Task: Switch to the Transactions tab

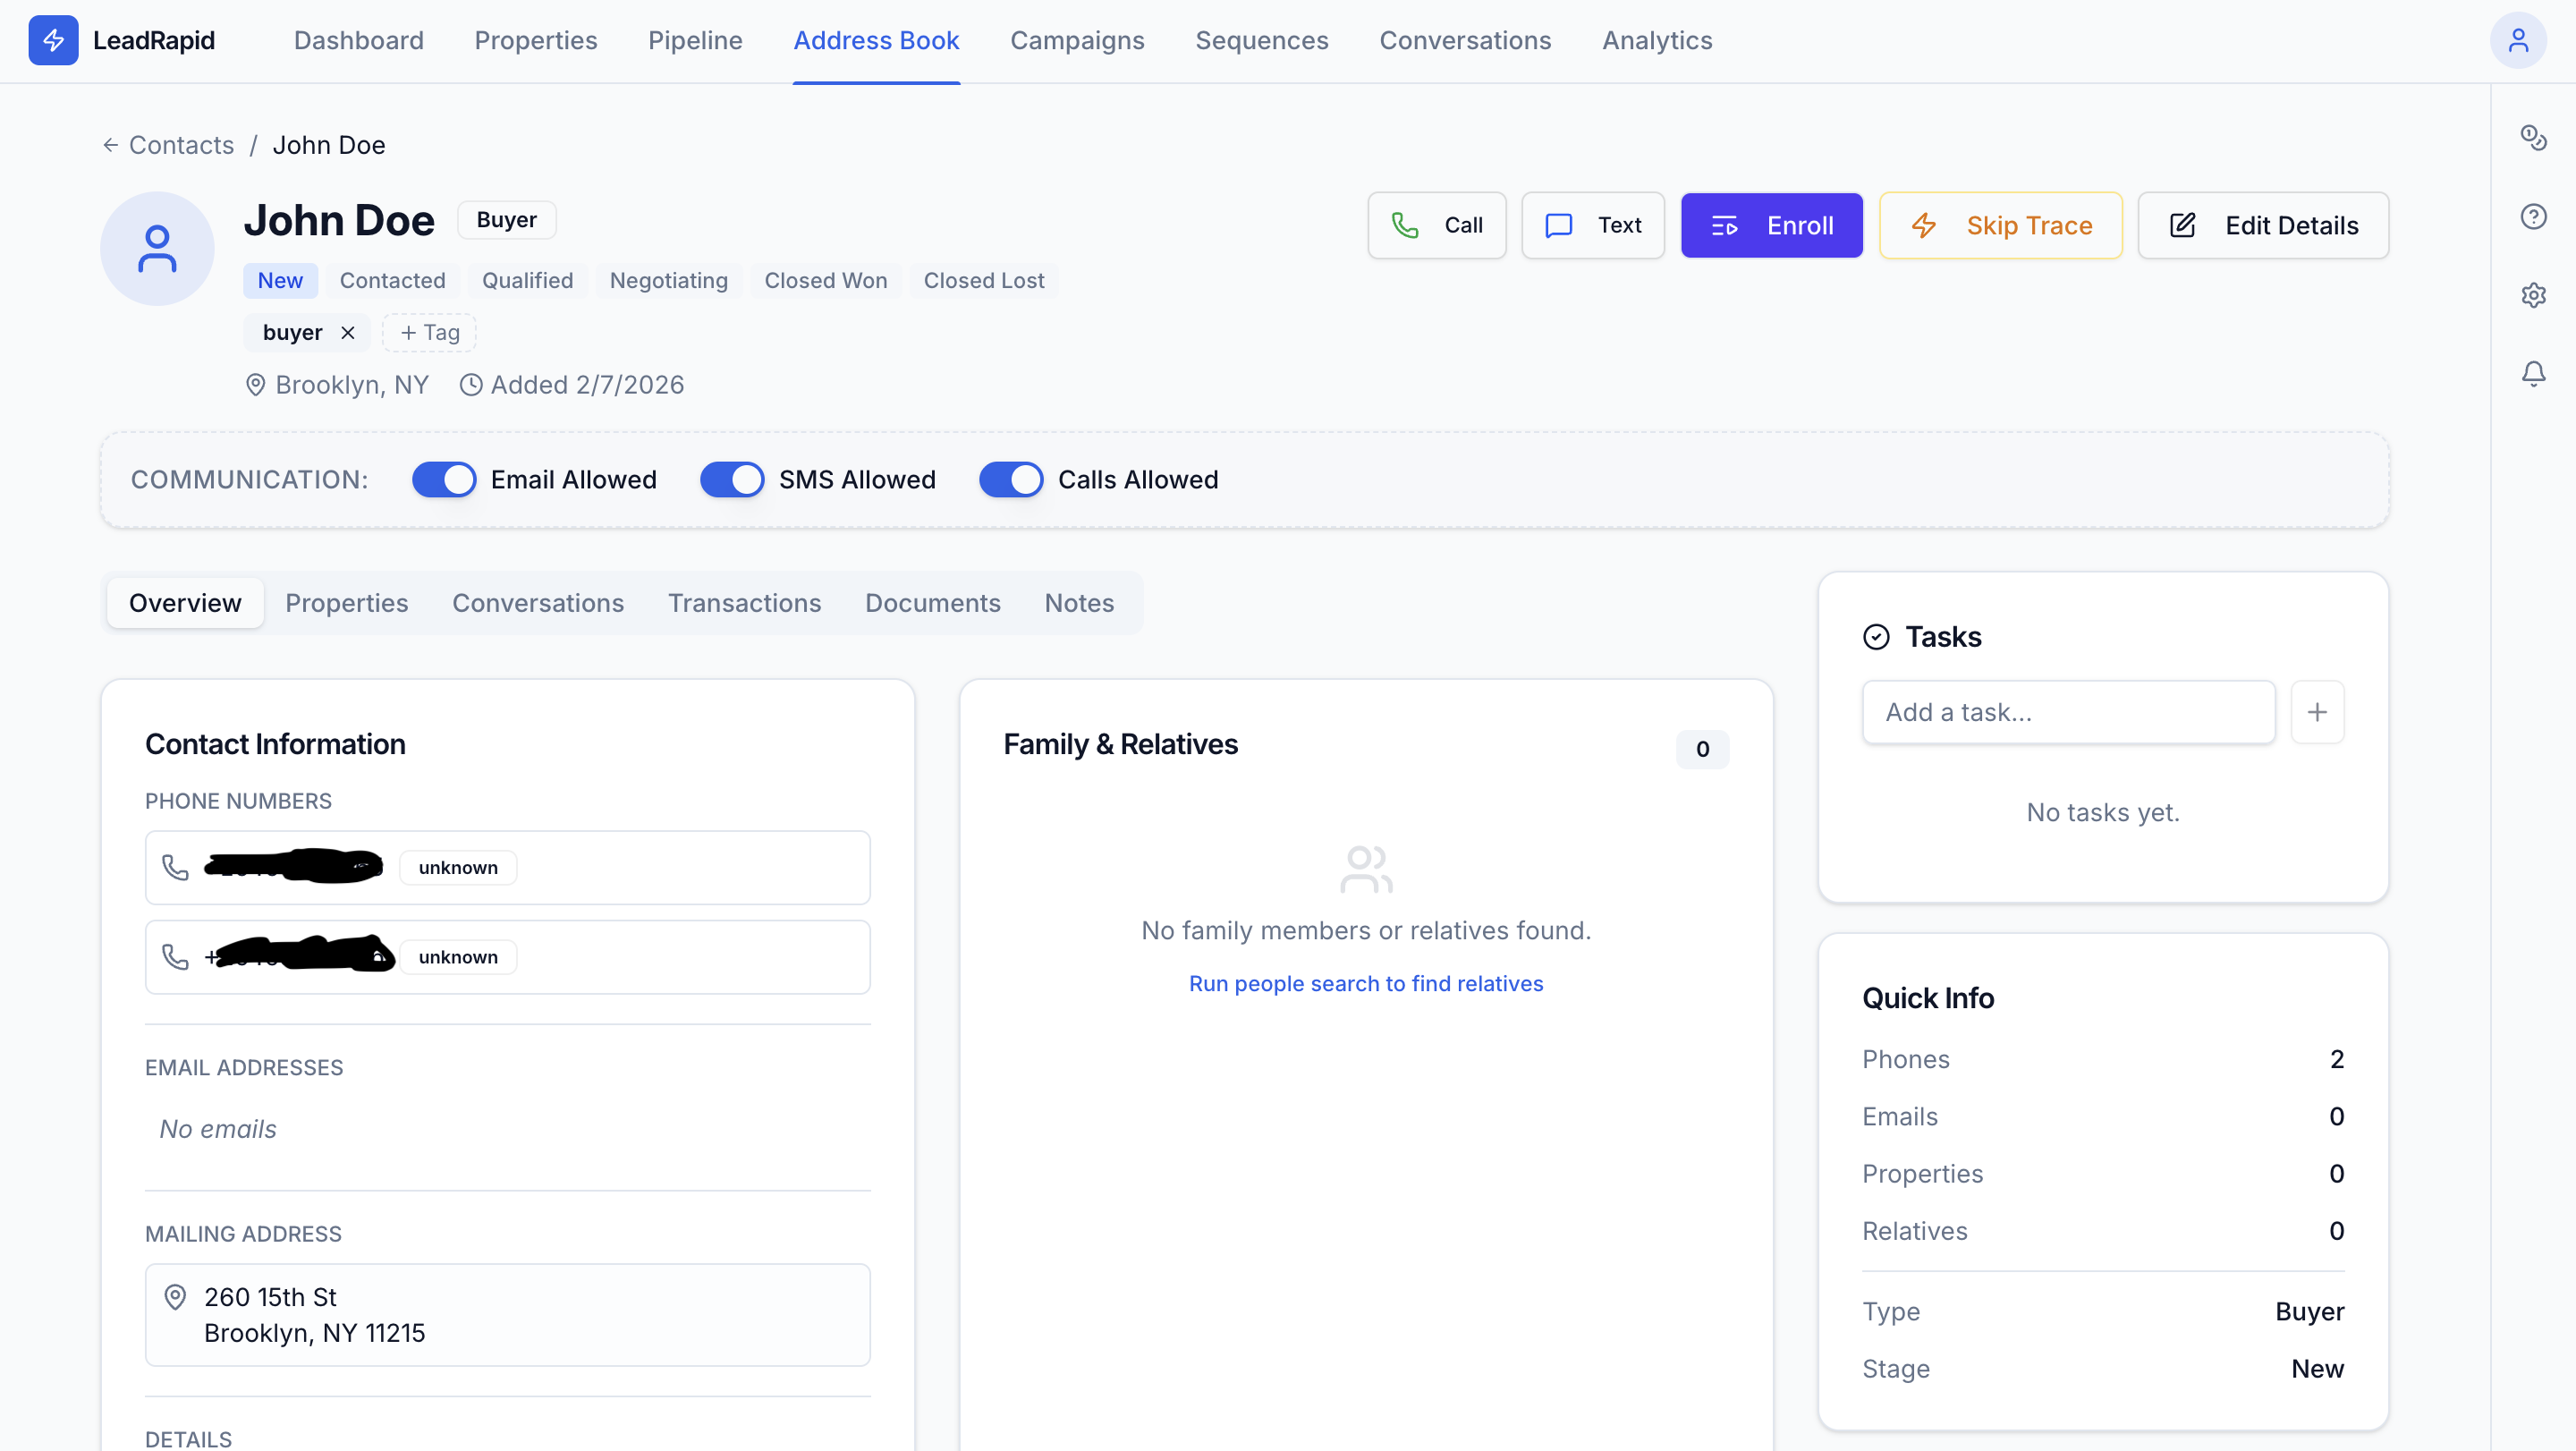Action: tap(744, 603)
